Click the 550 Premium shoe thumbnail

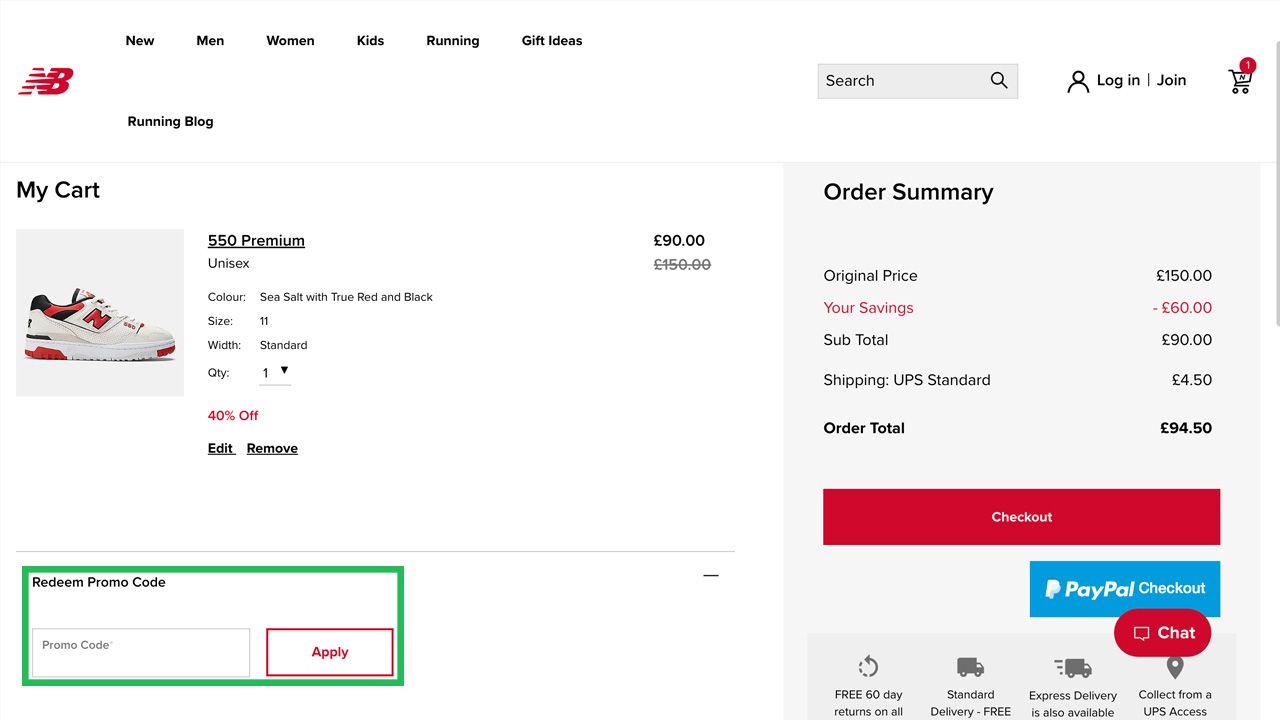(x=100, y=313)
